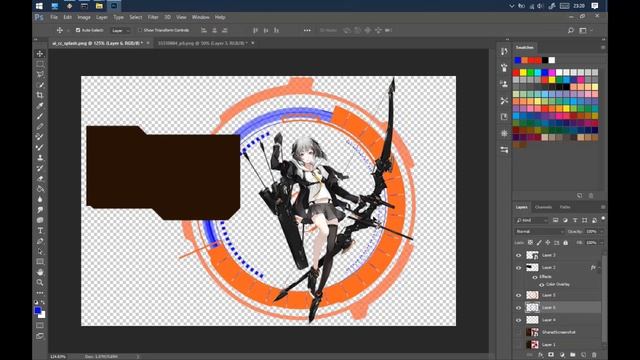Select the Hand tool
The height and width of the screenshot is (360, 640).
pos(40,272)
